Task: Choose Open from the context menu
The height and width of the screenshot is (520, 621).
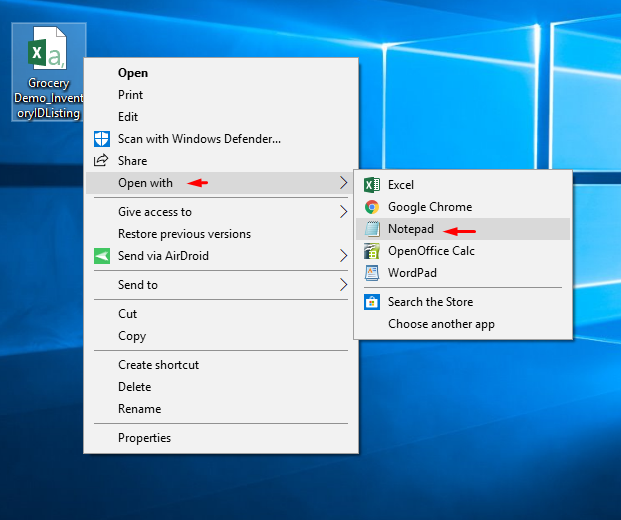Action: pos(221,73)
